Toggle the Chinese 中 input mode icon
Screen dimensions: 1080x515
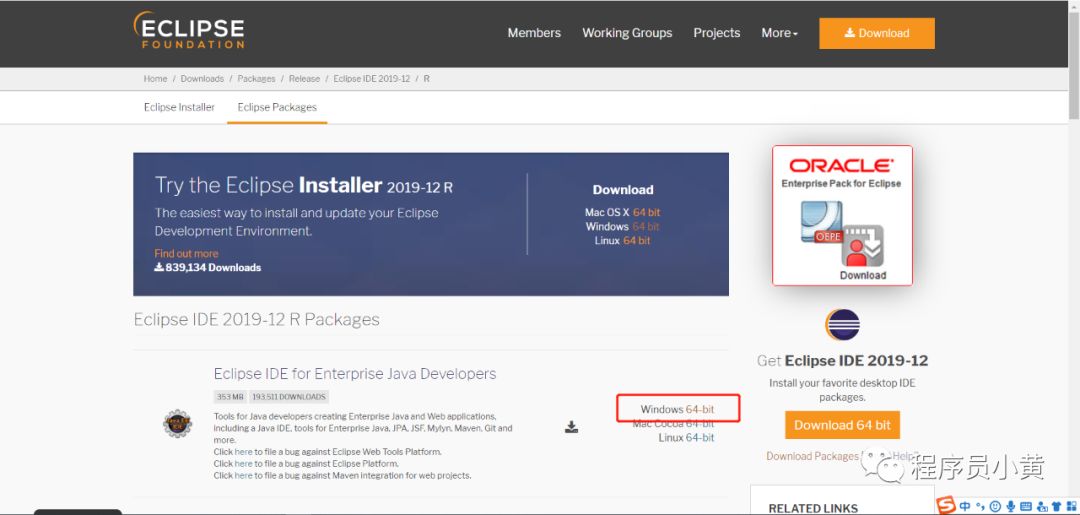coord(965,507)
